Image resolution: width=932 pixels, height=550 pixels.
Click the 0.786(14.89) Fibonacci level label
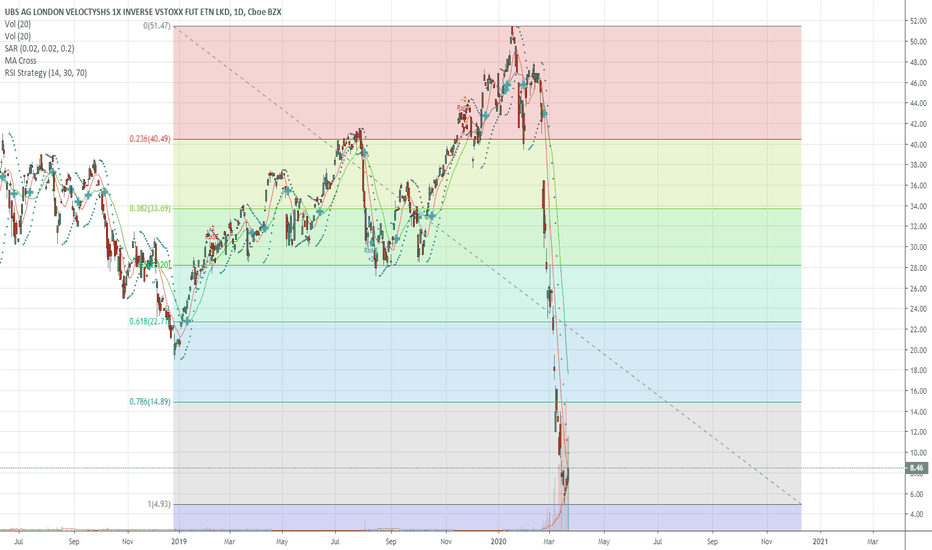tap(150, 402)
